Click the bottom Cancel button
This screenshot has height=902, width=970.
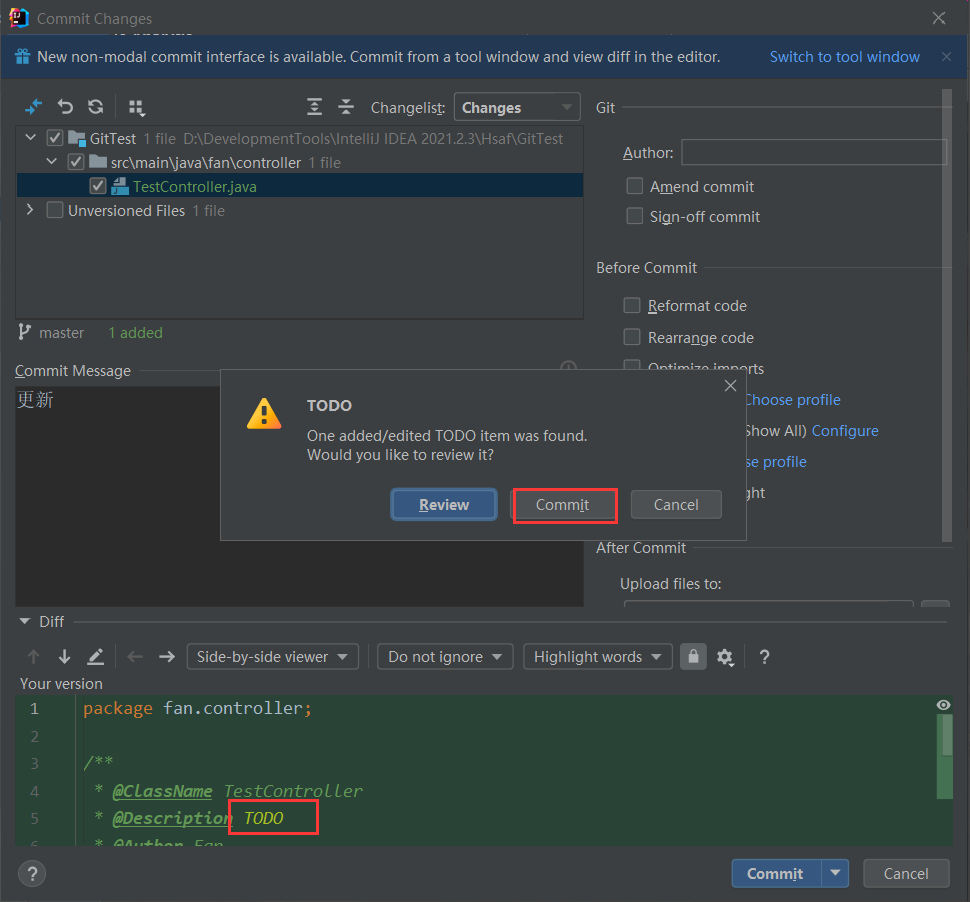pyautogui.click(x=906, y=873)
